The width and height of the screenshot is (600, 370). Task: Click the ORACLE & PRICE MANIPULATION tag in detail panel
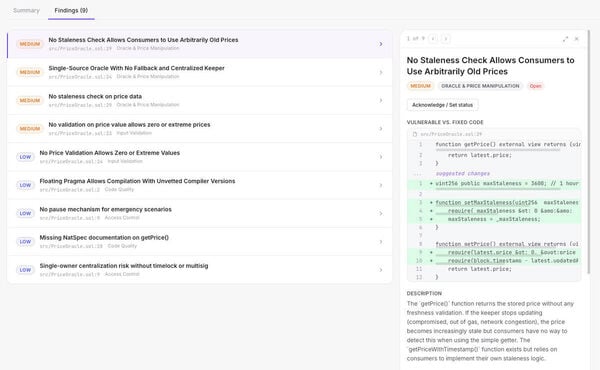click(x=480, y=86)
